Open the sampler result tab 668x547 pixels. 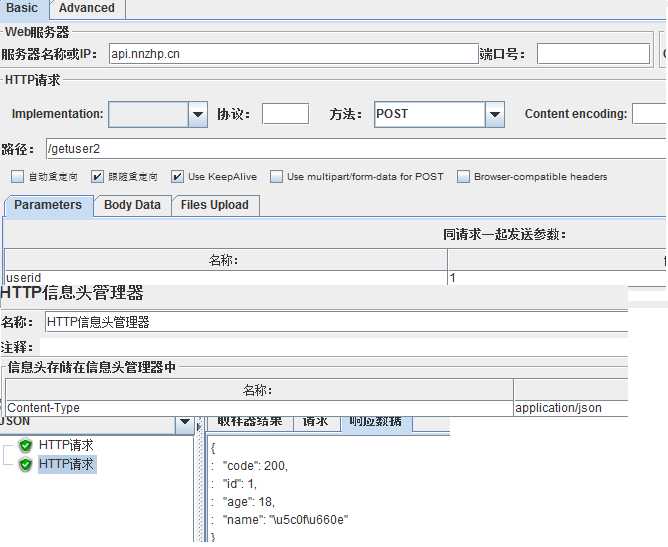pyautogui.click(x=250, y=423)
